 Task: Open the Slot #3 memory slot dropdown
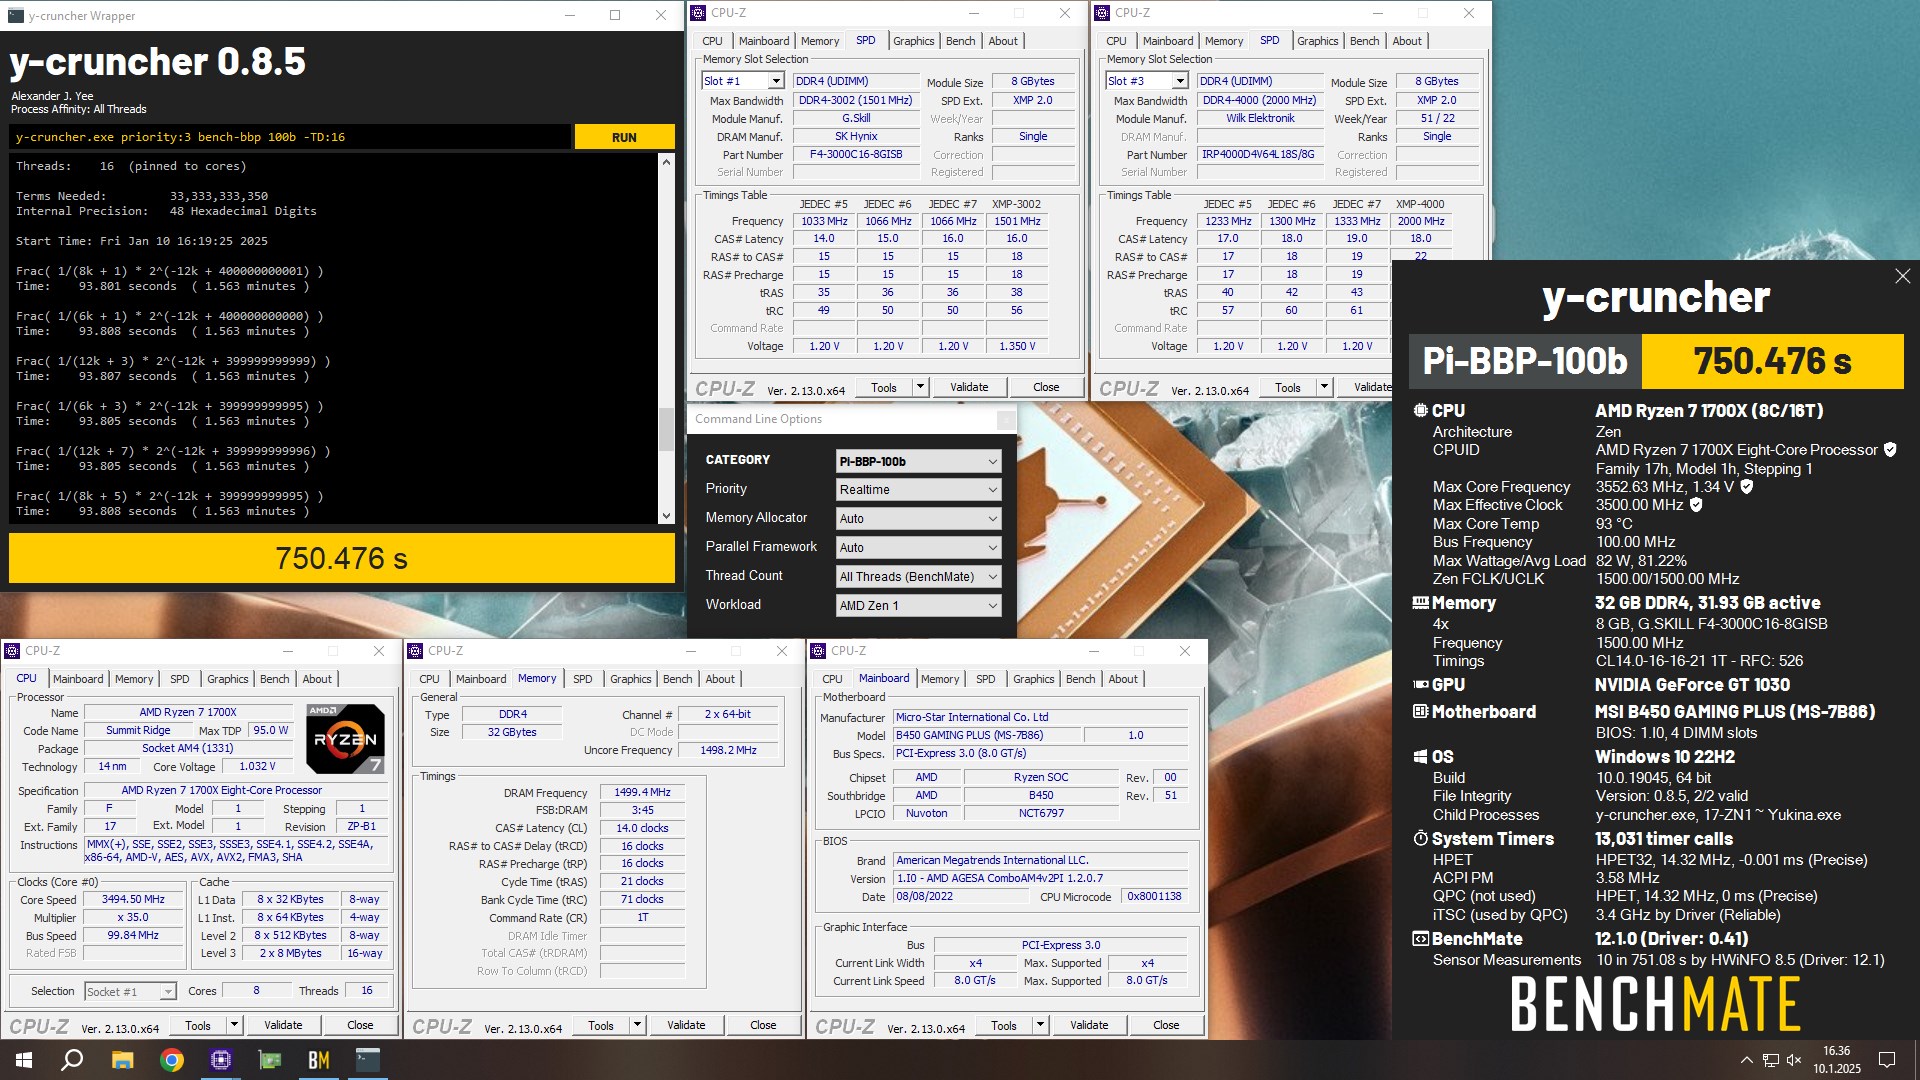(x=1180, y=81)
